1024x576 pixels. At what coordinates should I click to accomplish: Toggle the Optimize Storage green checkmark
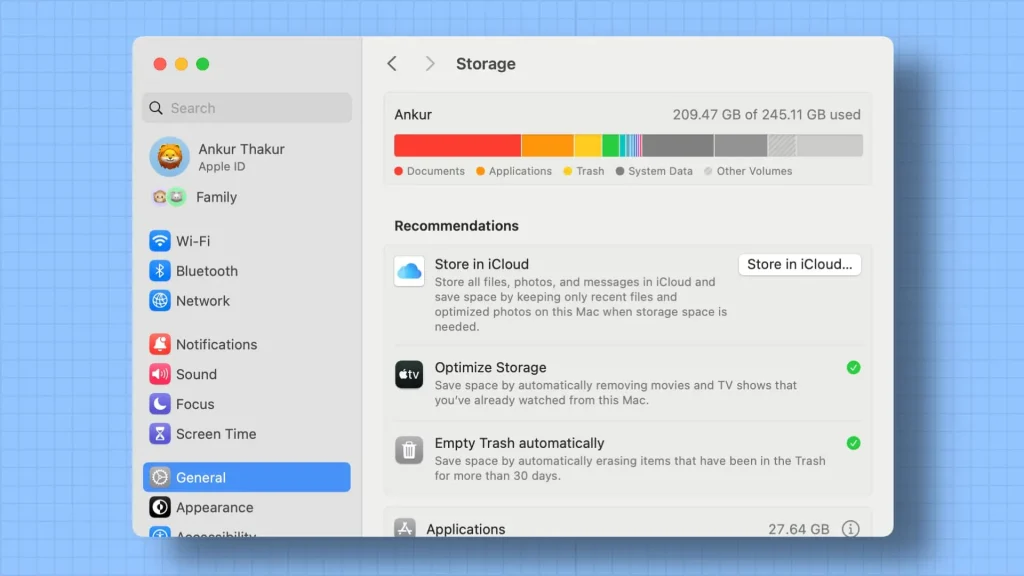[x=854, y=368]
